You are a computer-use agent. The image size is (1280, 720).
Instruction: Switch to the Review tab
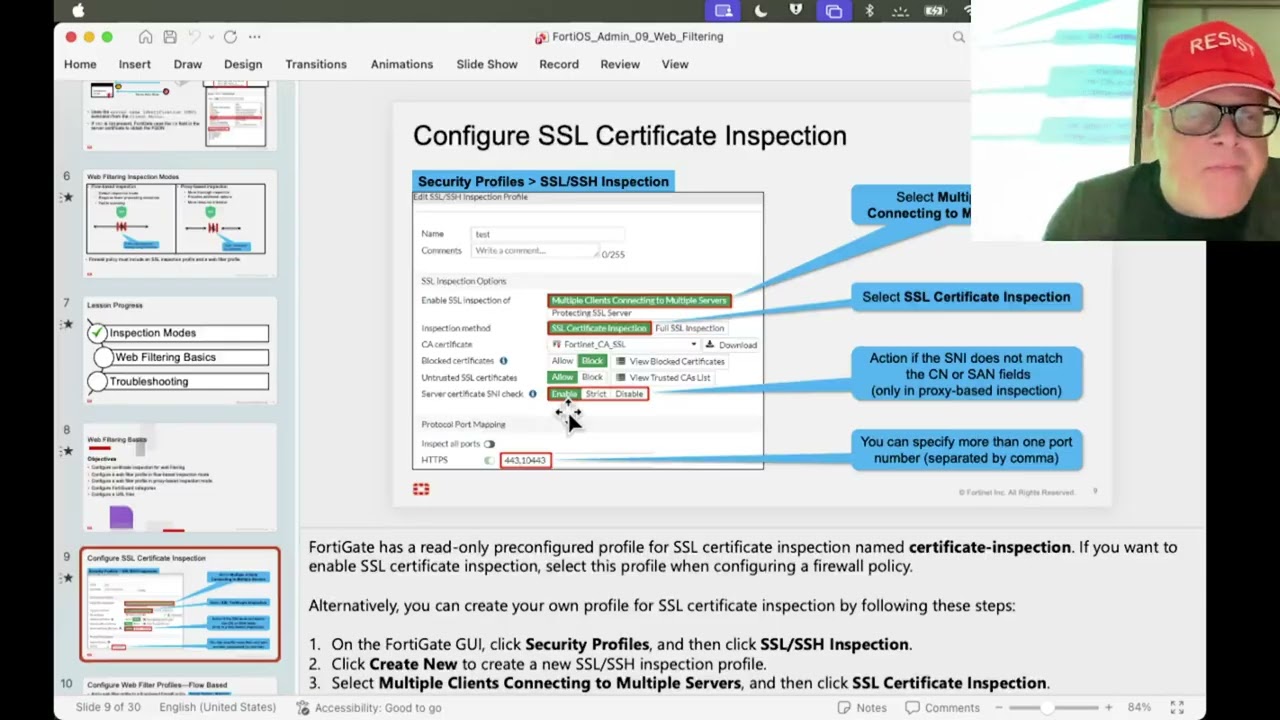[x=620, y=64]
